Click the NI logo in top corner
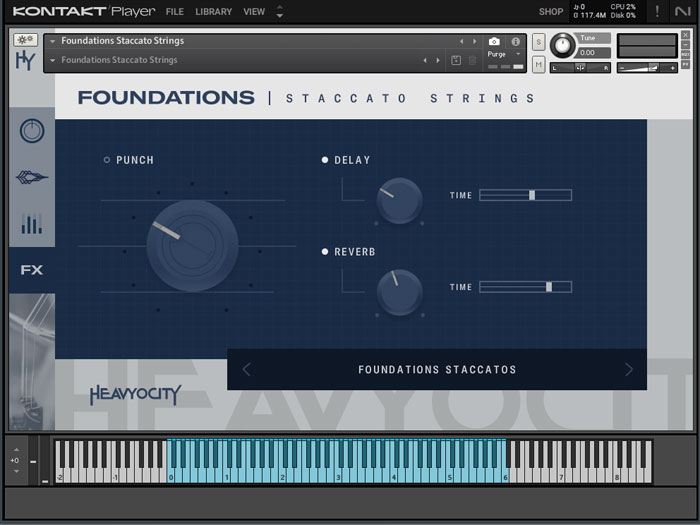This screenshot has height=525, width=700. coord(682,11)
